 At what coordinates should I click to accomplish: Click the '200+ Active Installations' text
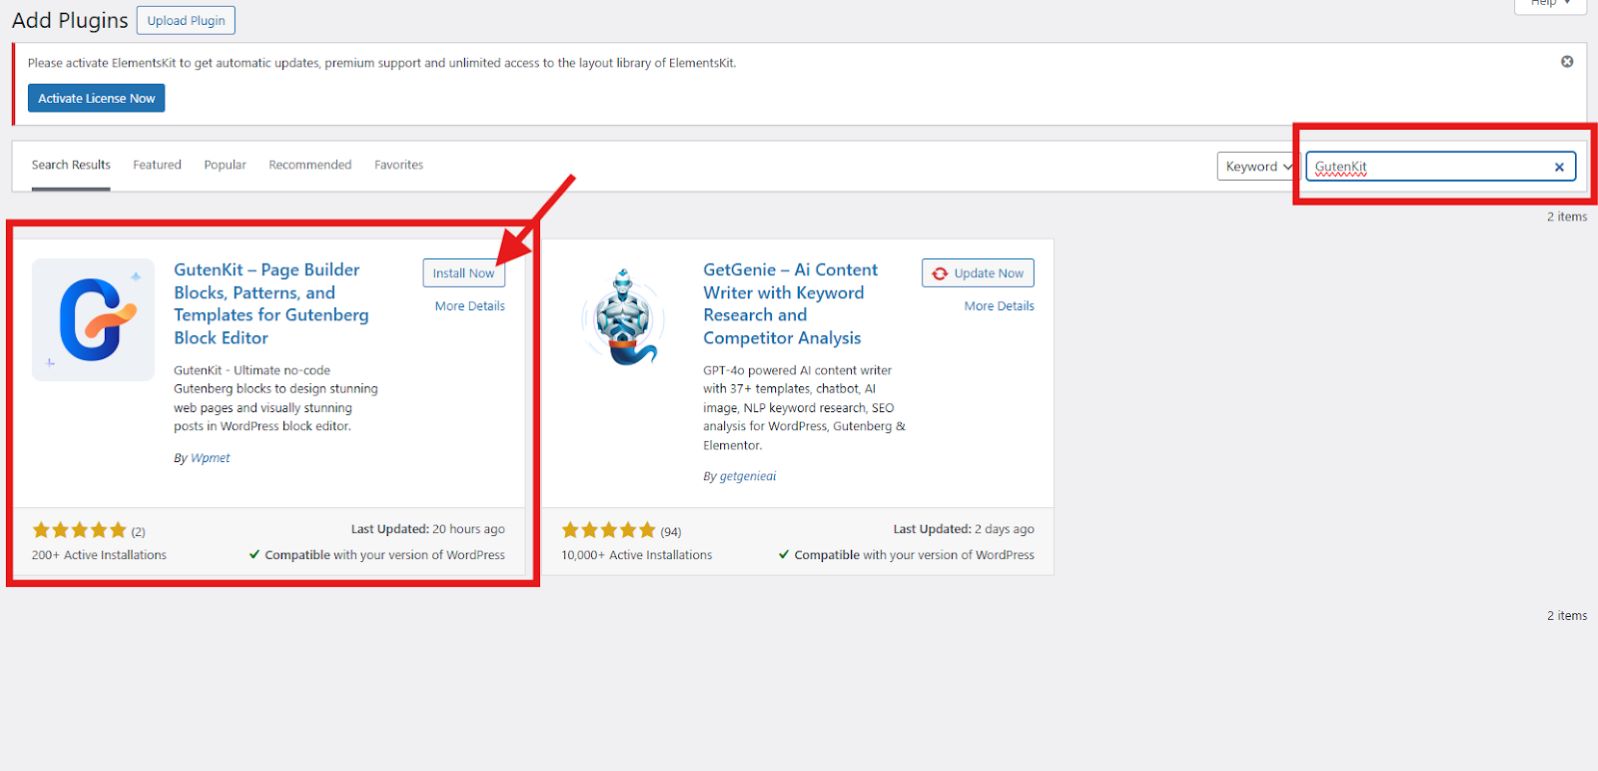[x=99, y=555]
